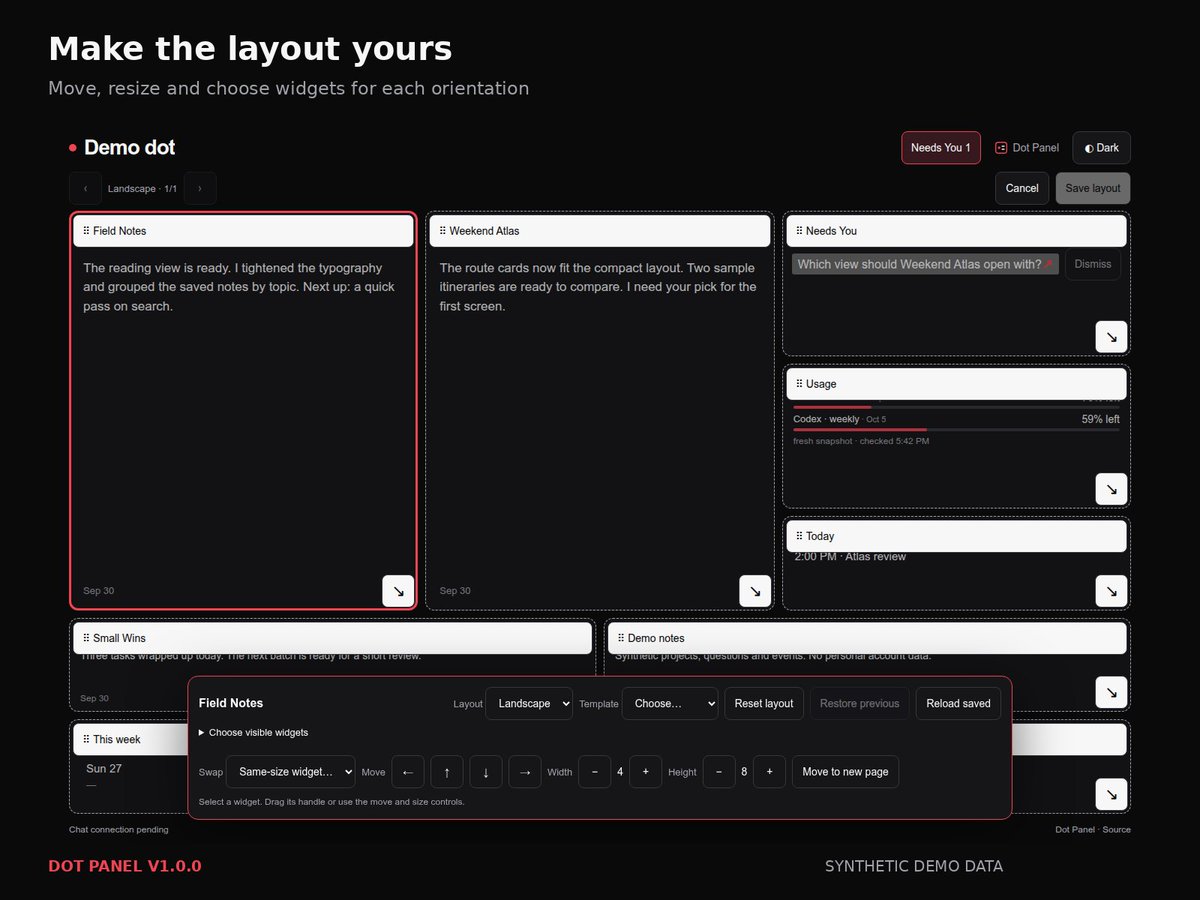Screen dimensions: 1200x900
Task: Open 'Which view should Weekend Atlas open with?' link
Action: pos(925,264)
